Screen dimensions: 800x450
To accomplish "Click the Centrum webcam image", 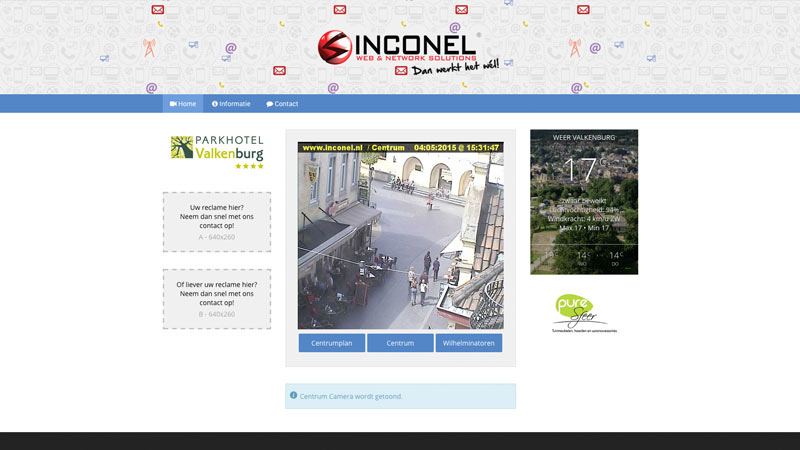I will click(401, 236).
